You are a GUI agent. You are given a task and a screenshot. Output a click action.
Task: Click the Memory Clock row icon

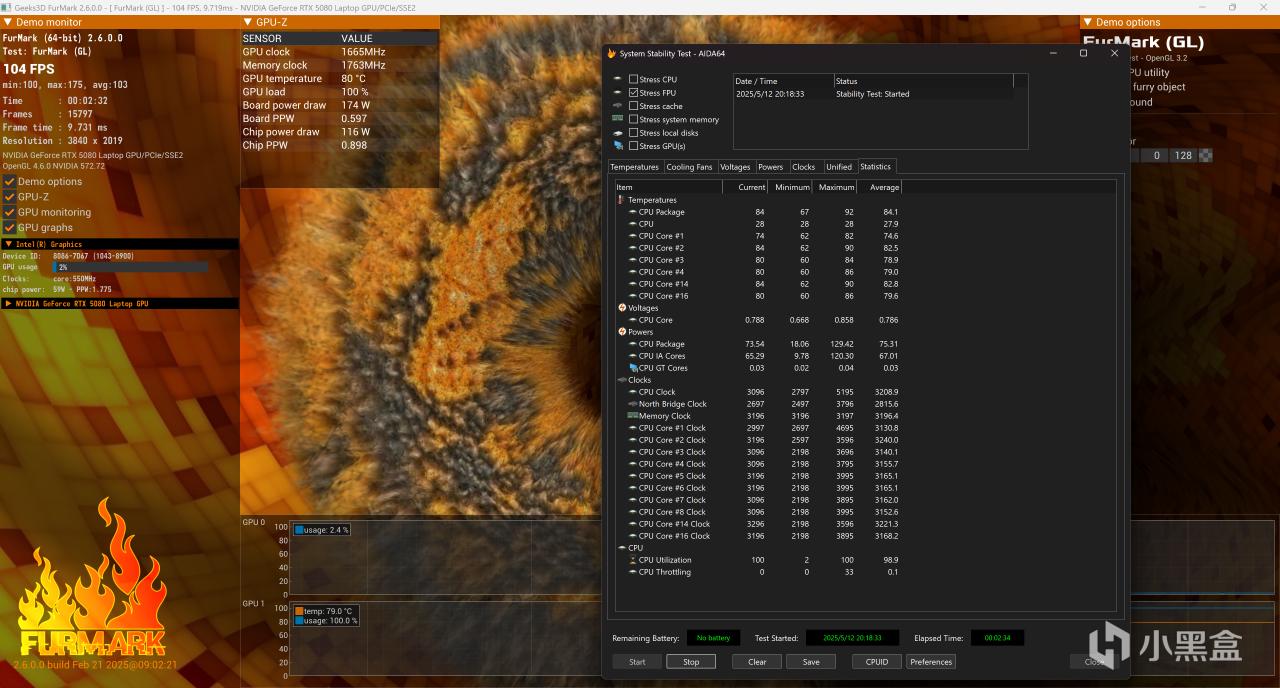tap(632, 416)
